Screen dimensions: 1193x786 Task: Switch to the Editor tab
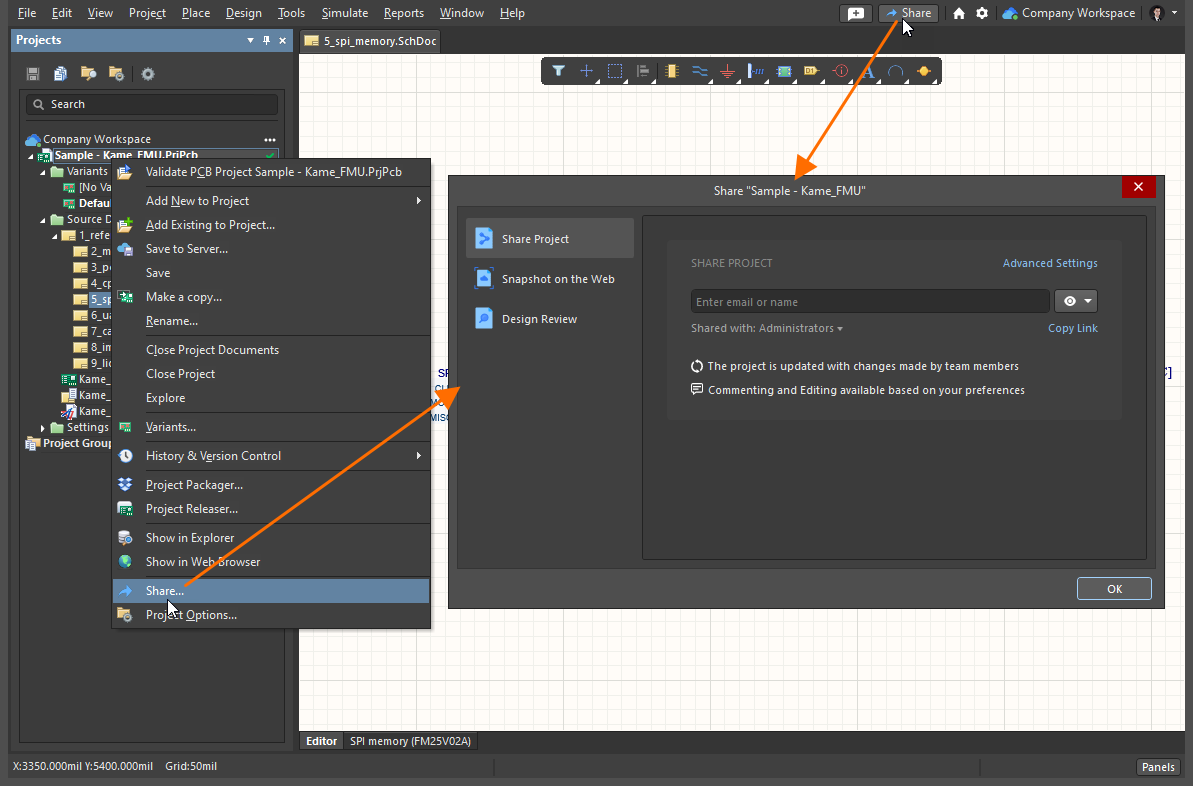[321, 741]
